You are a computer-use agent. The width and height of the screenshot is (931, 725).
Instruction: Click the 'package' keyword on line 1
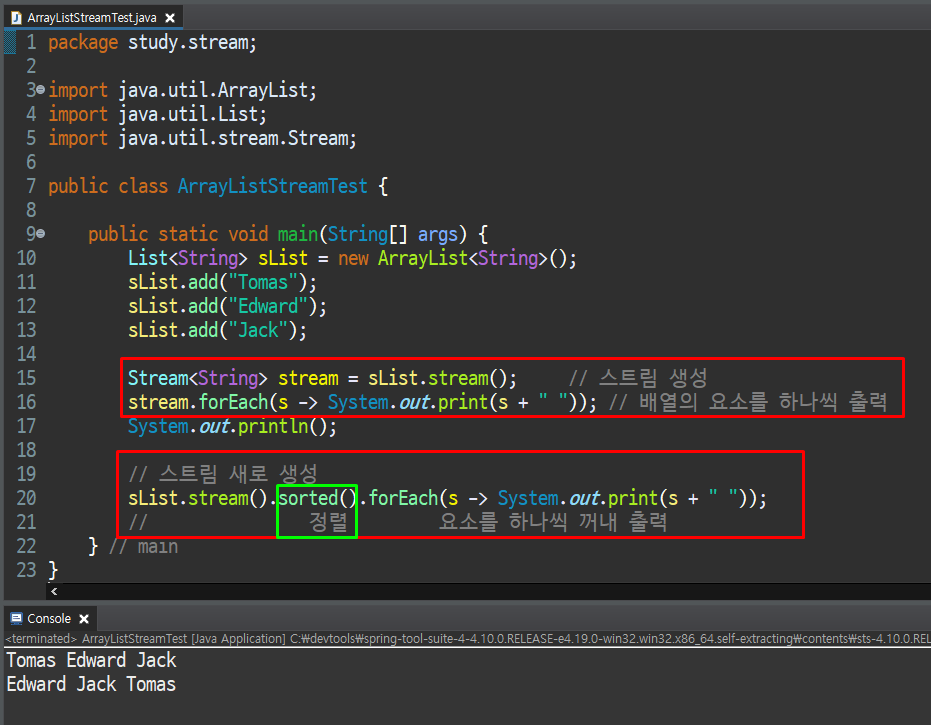tap(83, 43)
